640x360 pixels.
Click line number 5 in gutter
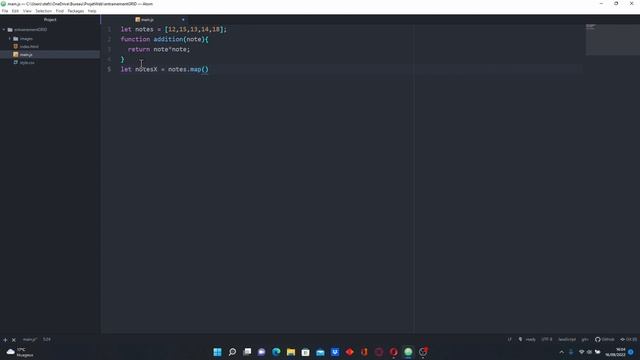tap(109, 69)
